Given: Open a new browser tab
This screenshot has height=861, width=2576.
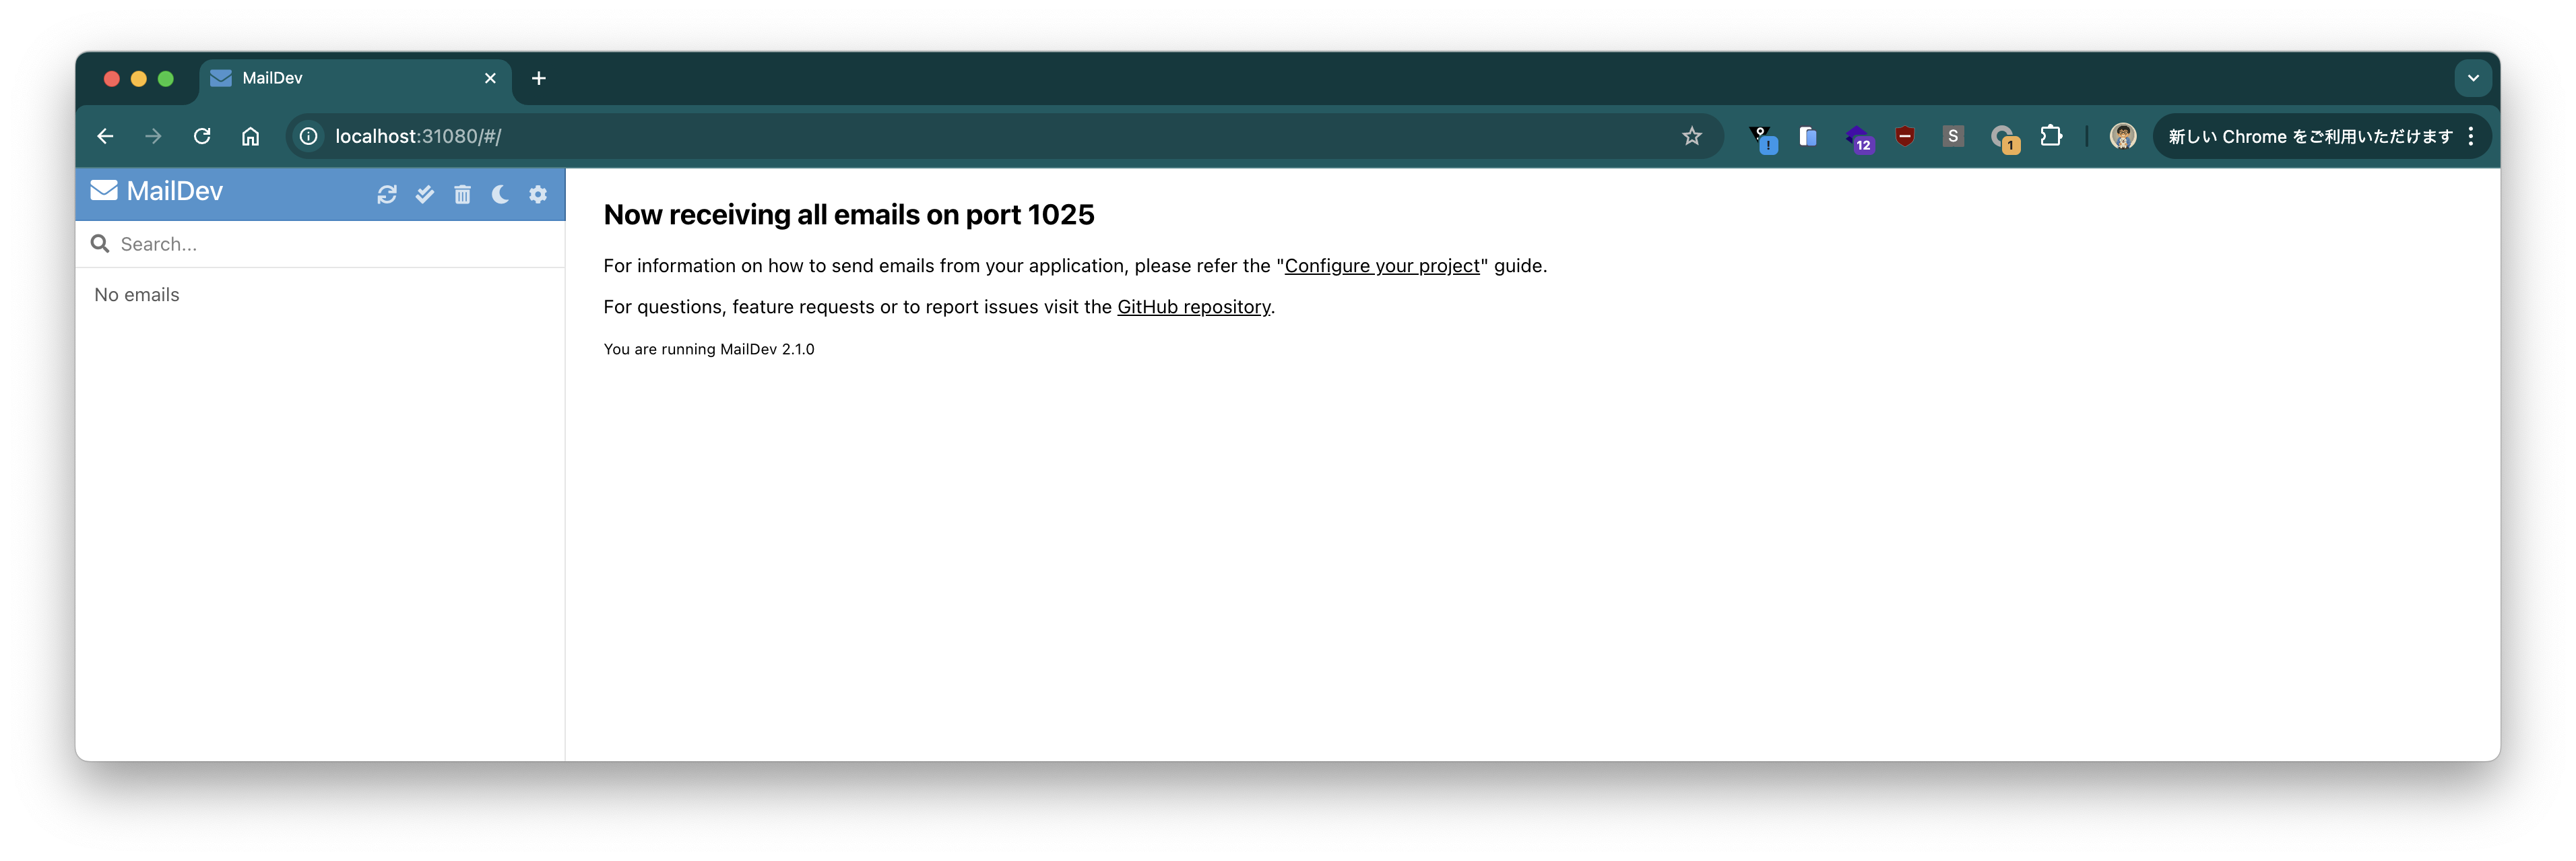Looking at the screenshot, I should (x=538, y=78).
